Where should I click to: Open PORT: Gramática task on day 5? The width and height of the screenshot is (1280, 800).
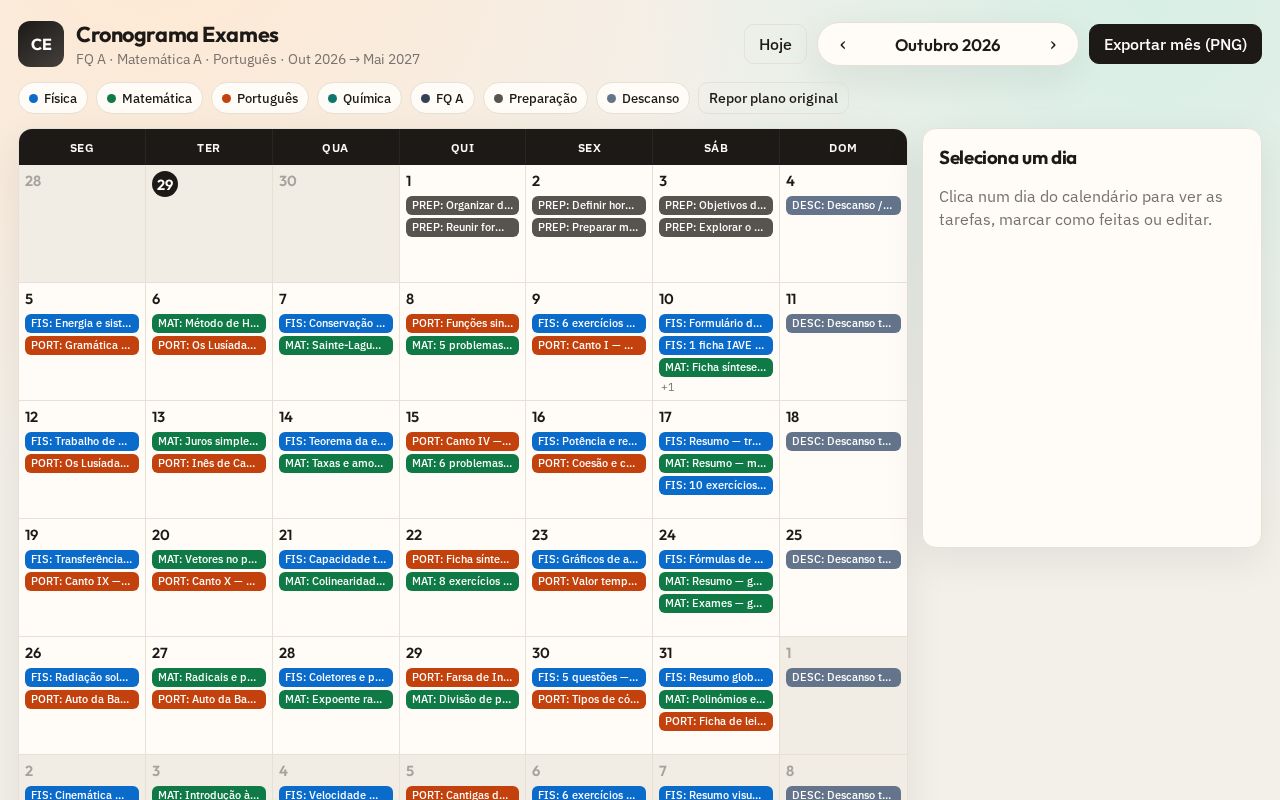tap(82, 345)
